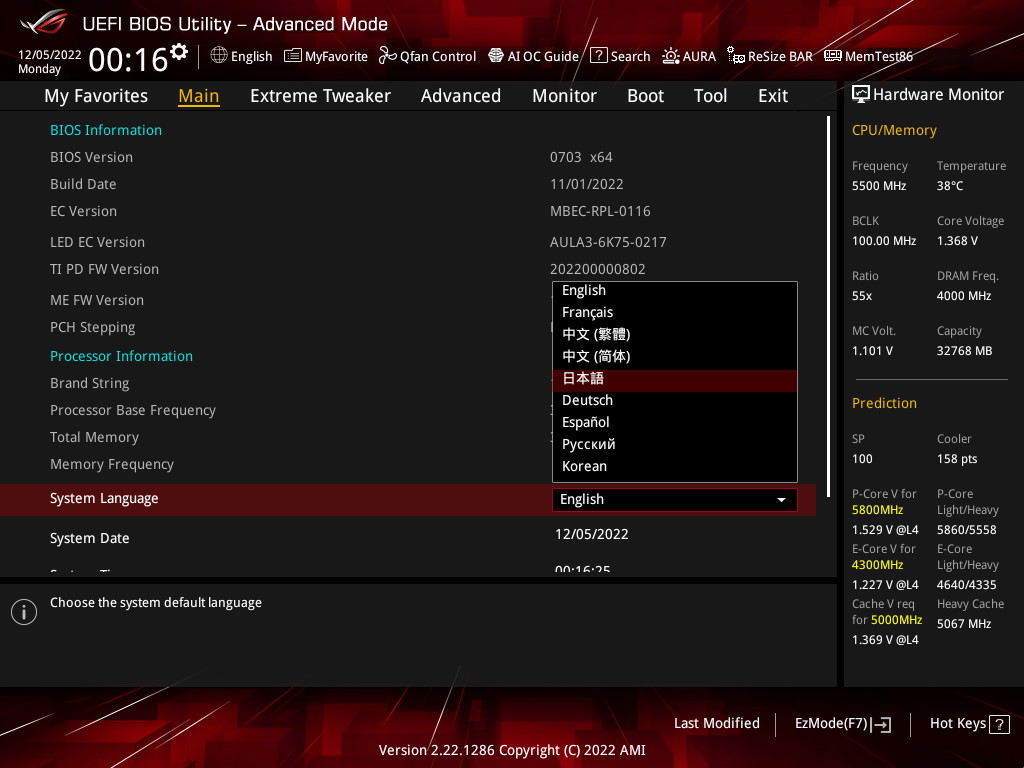Click the 1.368 V core voltage reading
Screen dimensions: 1024x768
coord(957,241)
